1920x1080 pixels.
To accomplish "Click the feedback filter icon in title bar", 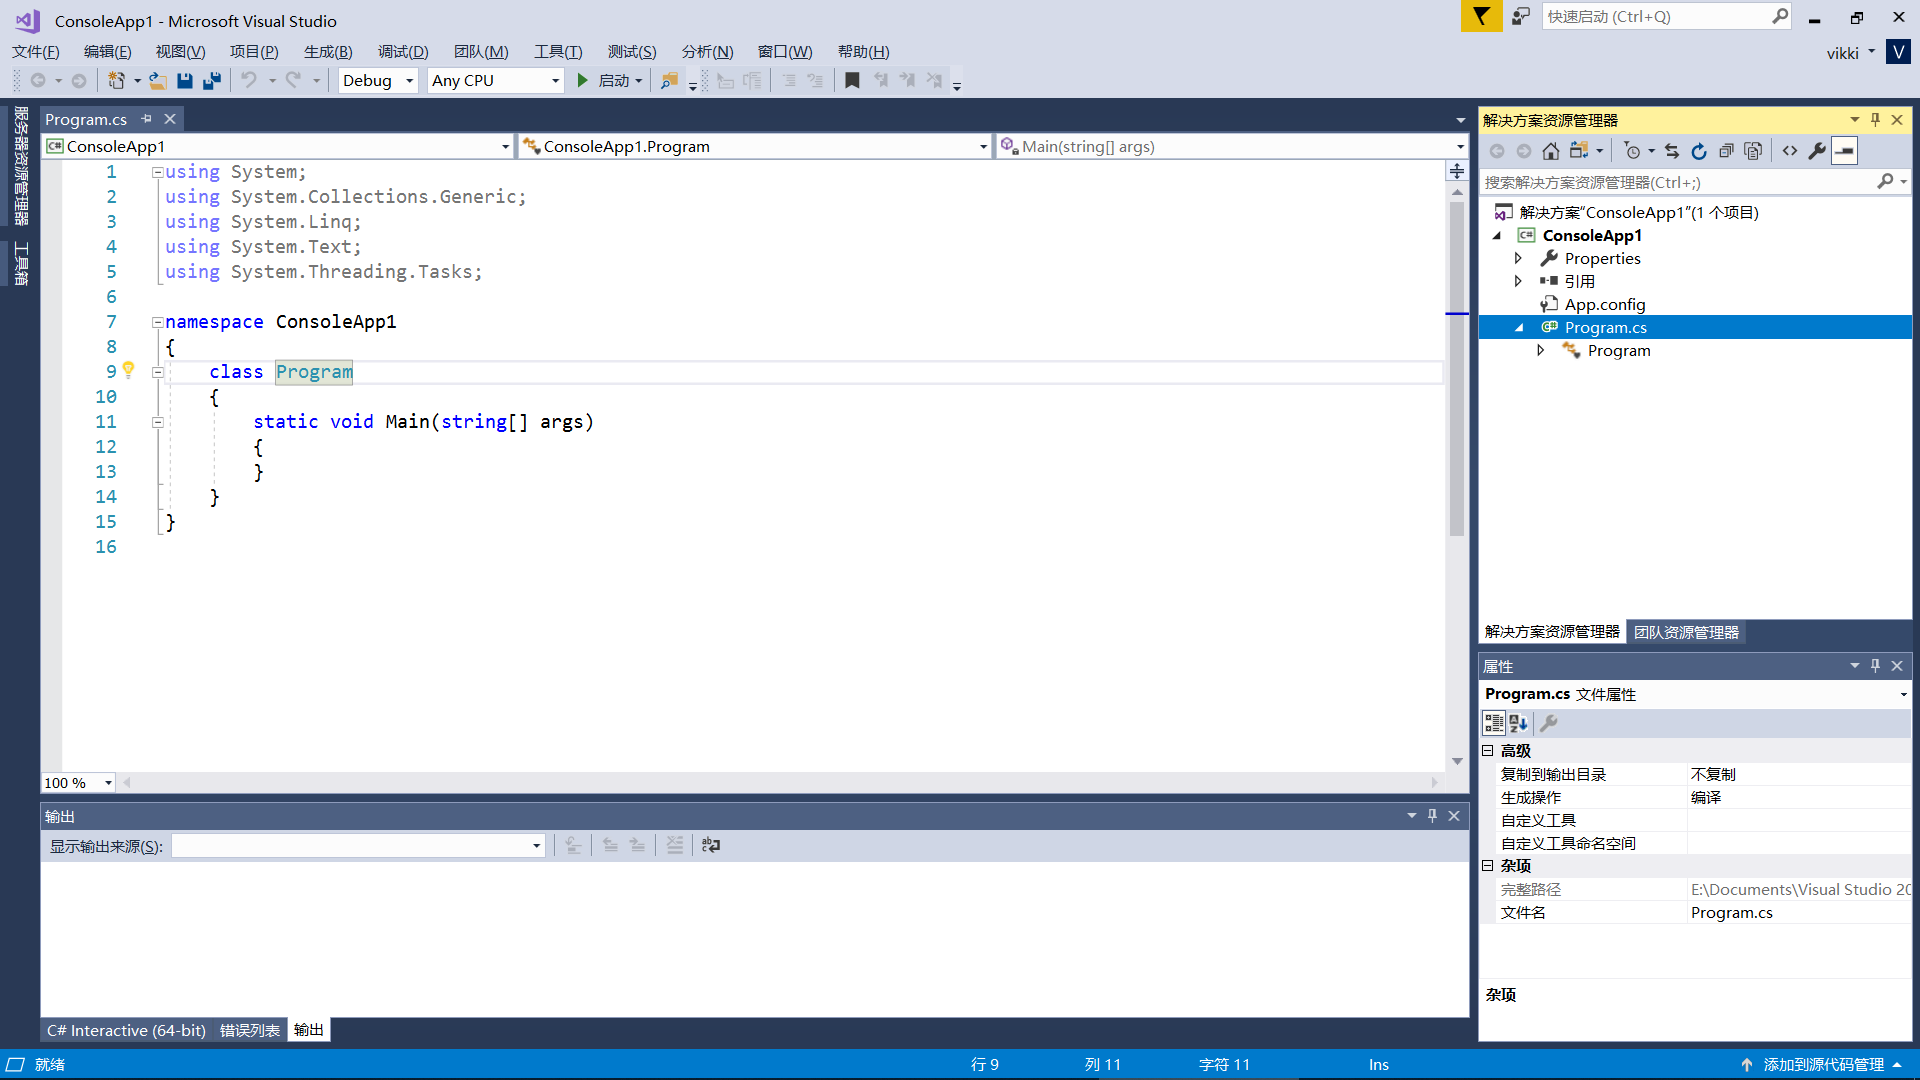I will coord(1481,17).
